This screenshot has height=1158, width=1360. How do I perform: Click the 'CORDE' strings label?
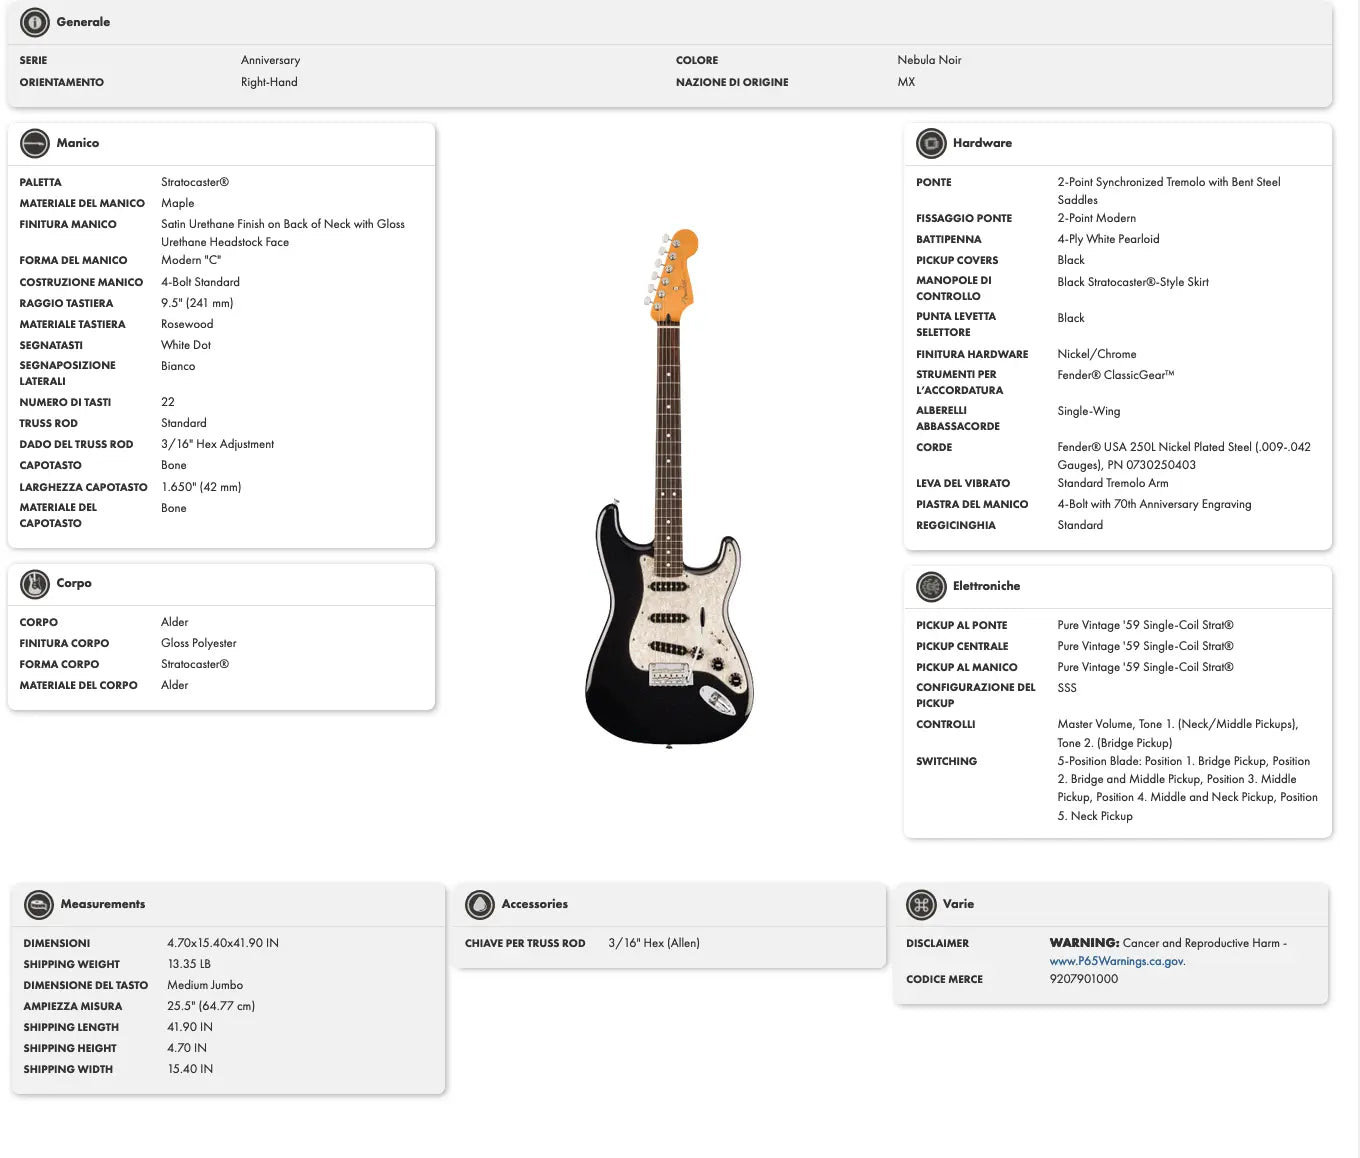934,447
